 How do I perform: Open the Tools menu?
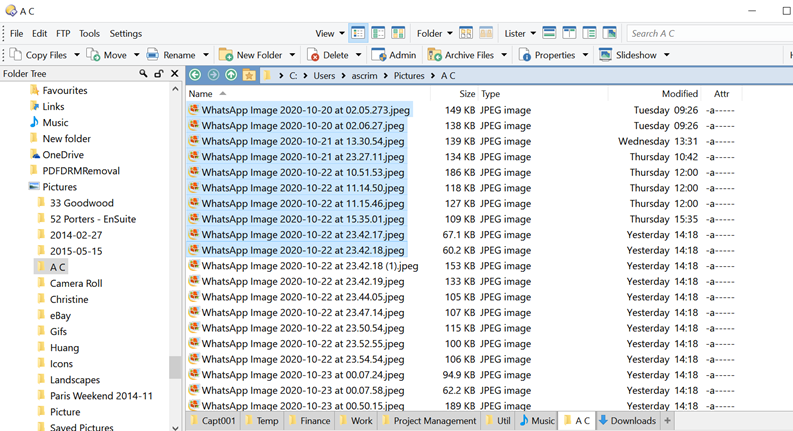coord(90,33)
